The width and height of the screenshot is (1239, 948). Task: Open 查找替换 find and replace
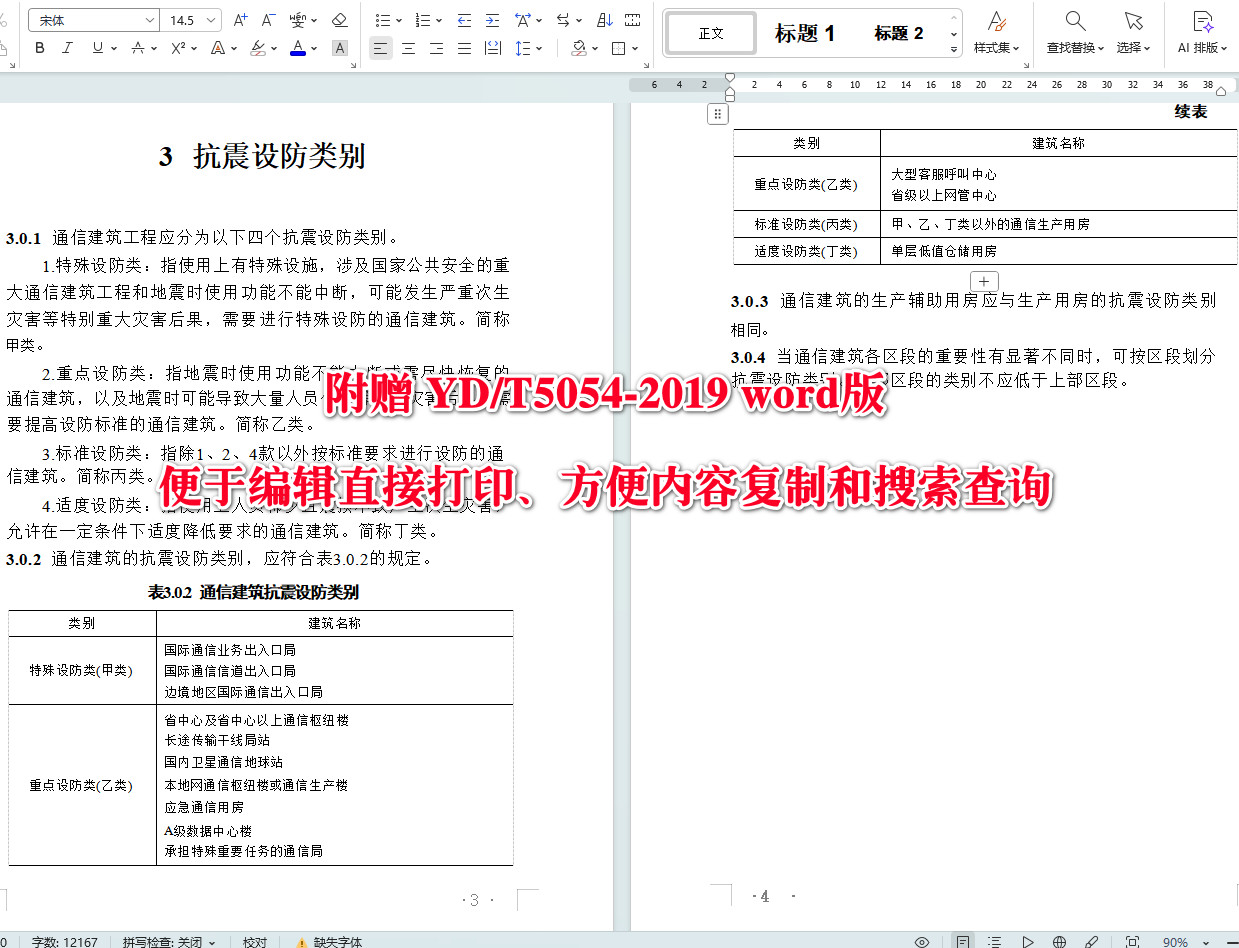click(1075, 32)
